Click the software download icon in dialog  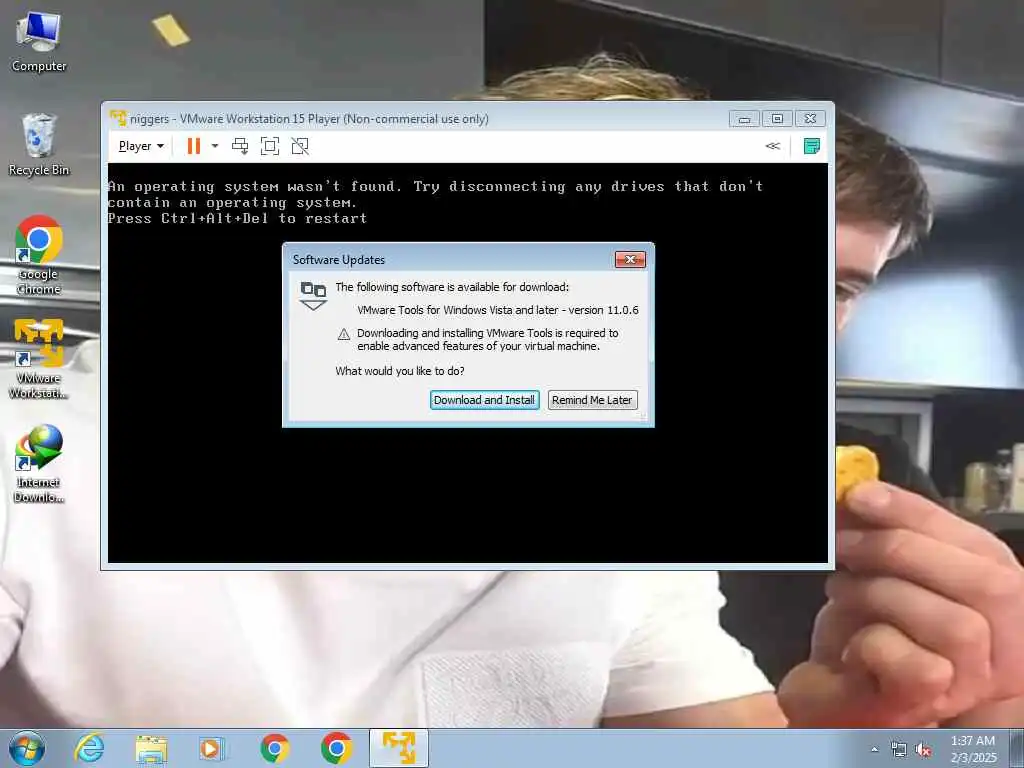coord(313,296)
